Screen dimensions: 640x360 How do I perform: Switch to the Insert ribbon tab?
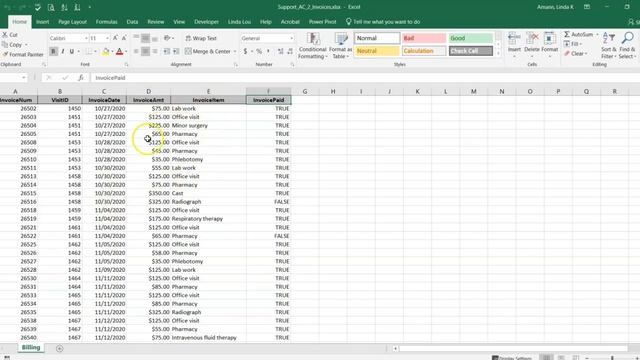42,22
